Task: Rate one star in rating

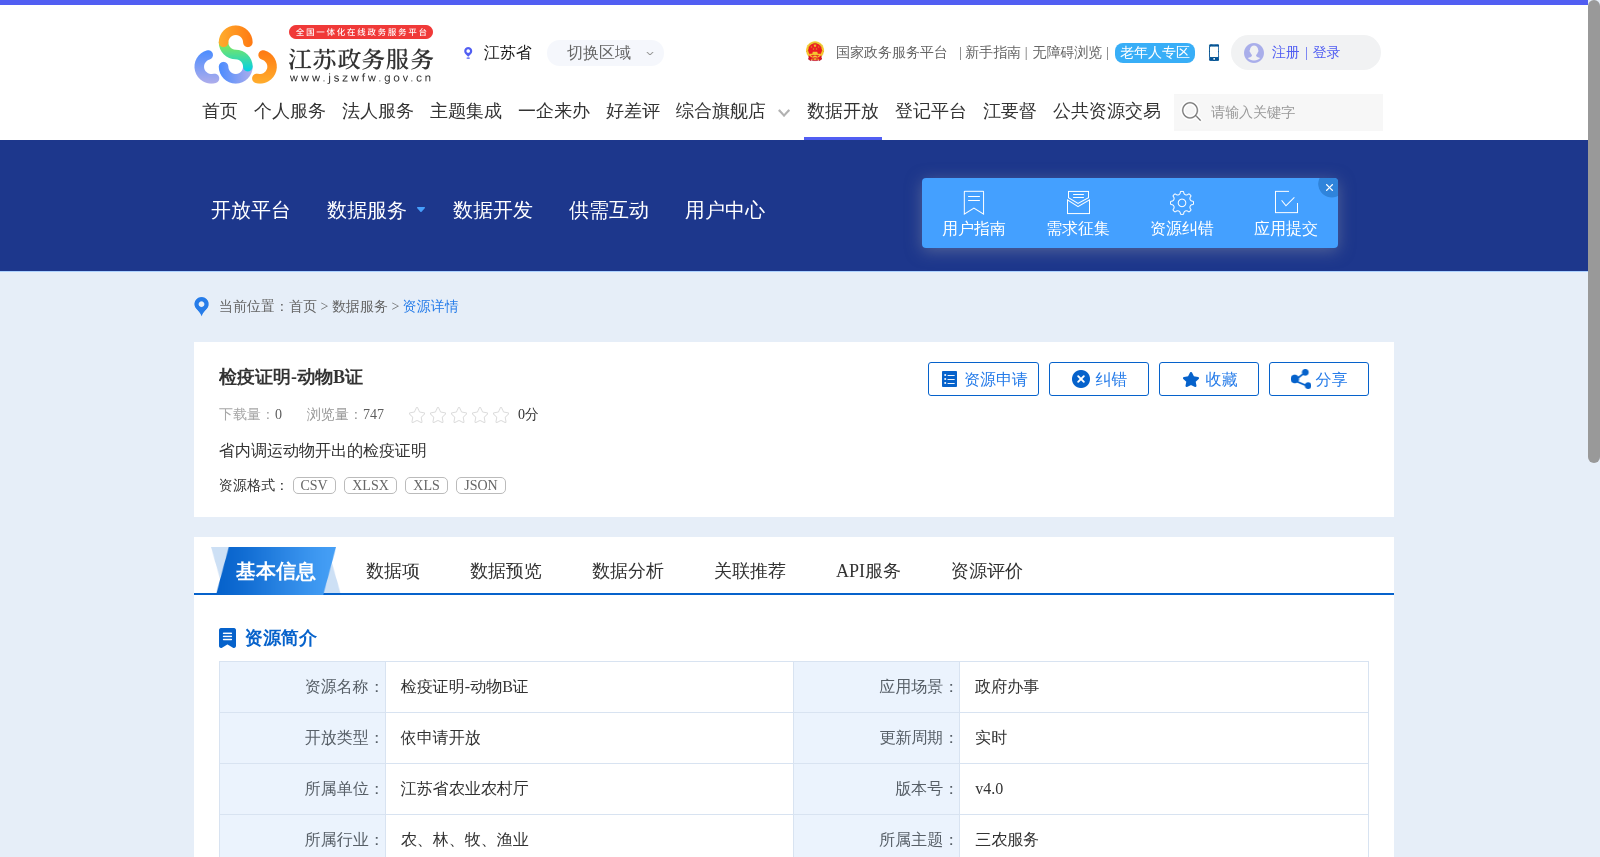Action: point(417,415)
